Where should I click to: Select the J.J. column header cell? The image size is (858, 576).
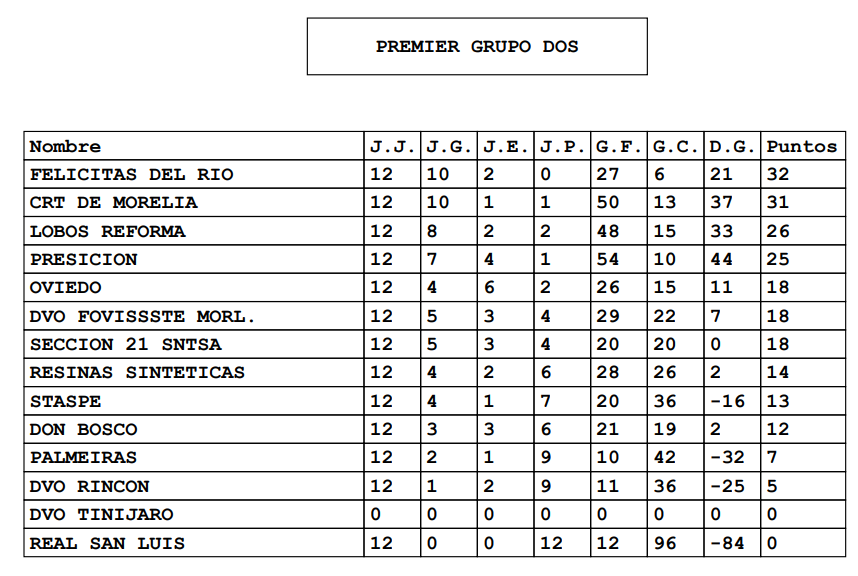tap(392, 146)
